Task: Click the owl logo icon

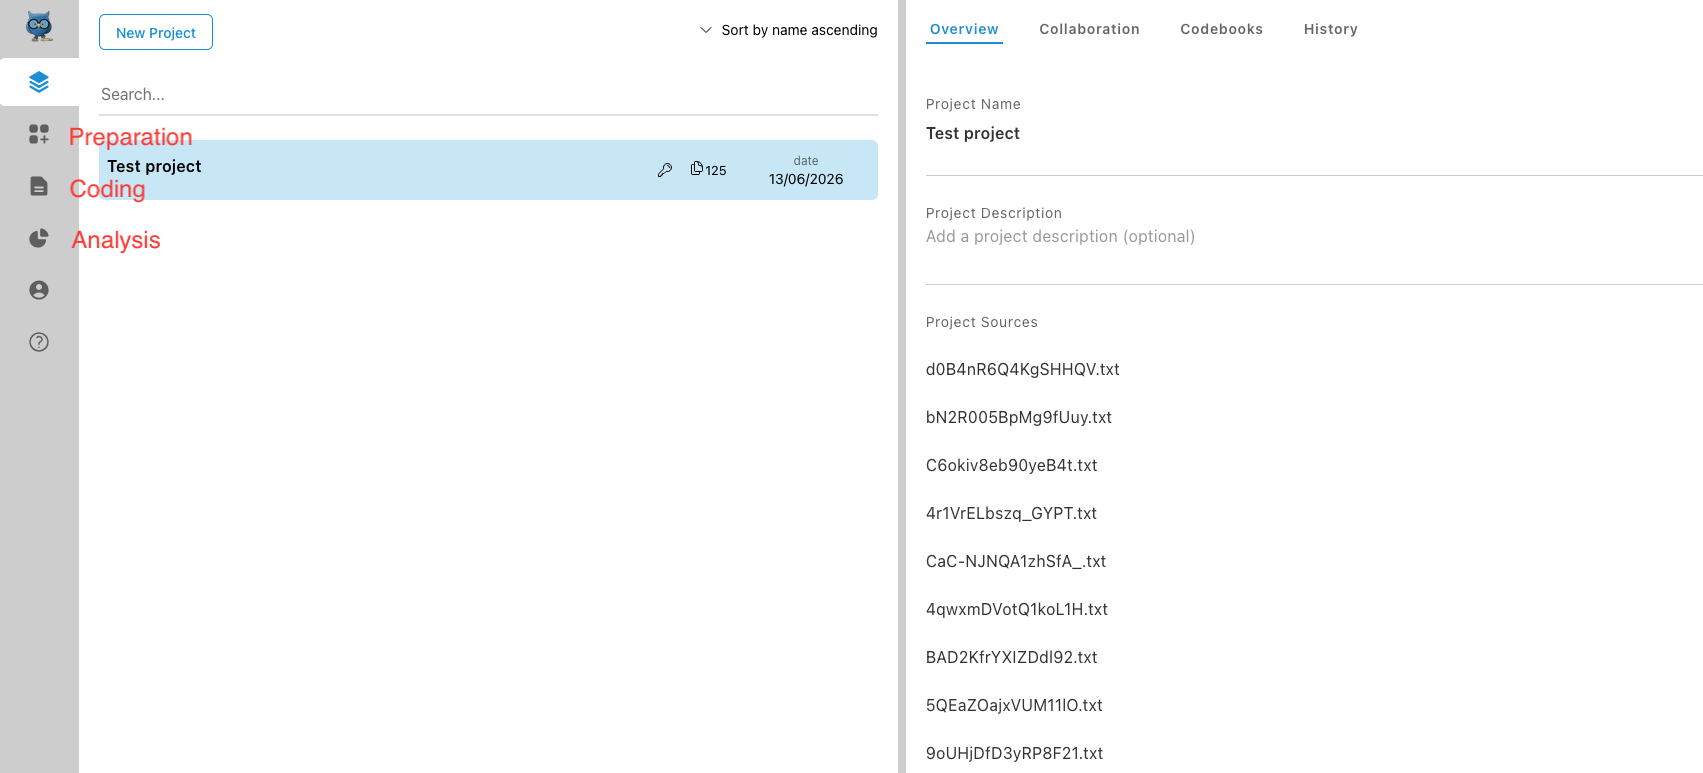Action: (39, 25)
